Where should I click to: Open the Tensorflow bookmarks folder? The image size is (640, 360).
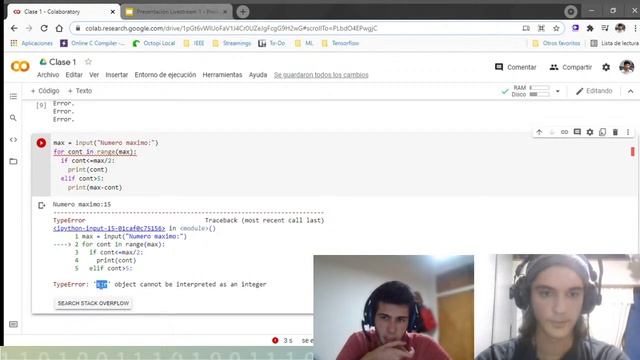pyautogui.click(x=340, y=43)
